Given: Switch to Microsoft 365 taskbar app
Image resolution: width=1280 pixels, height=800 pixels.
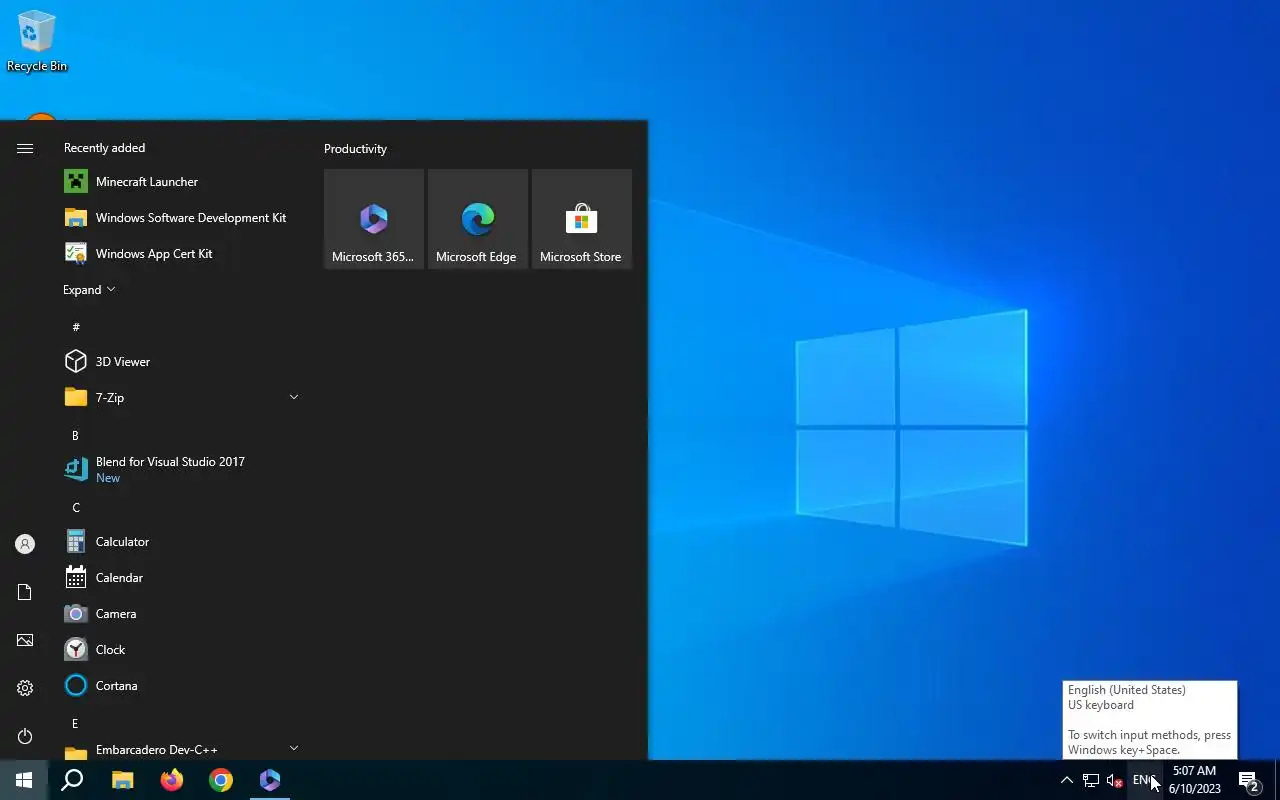Looking at the screenshot, I should tap(270, 780).
